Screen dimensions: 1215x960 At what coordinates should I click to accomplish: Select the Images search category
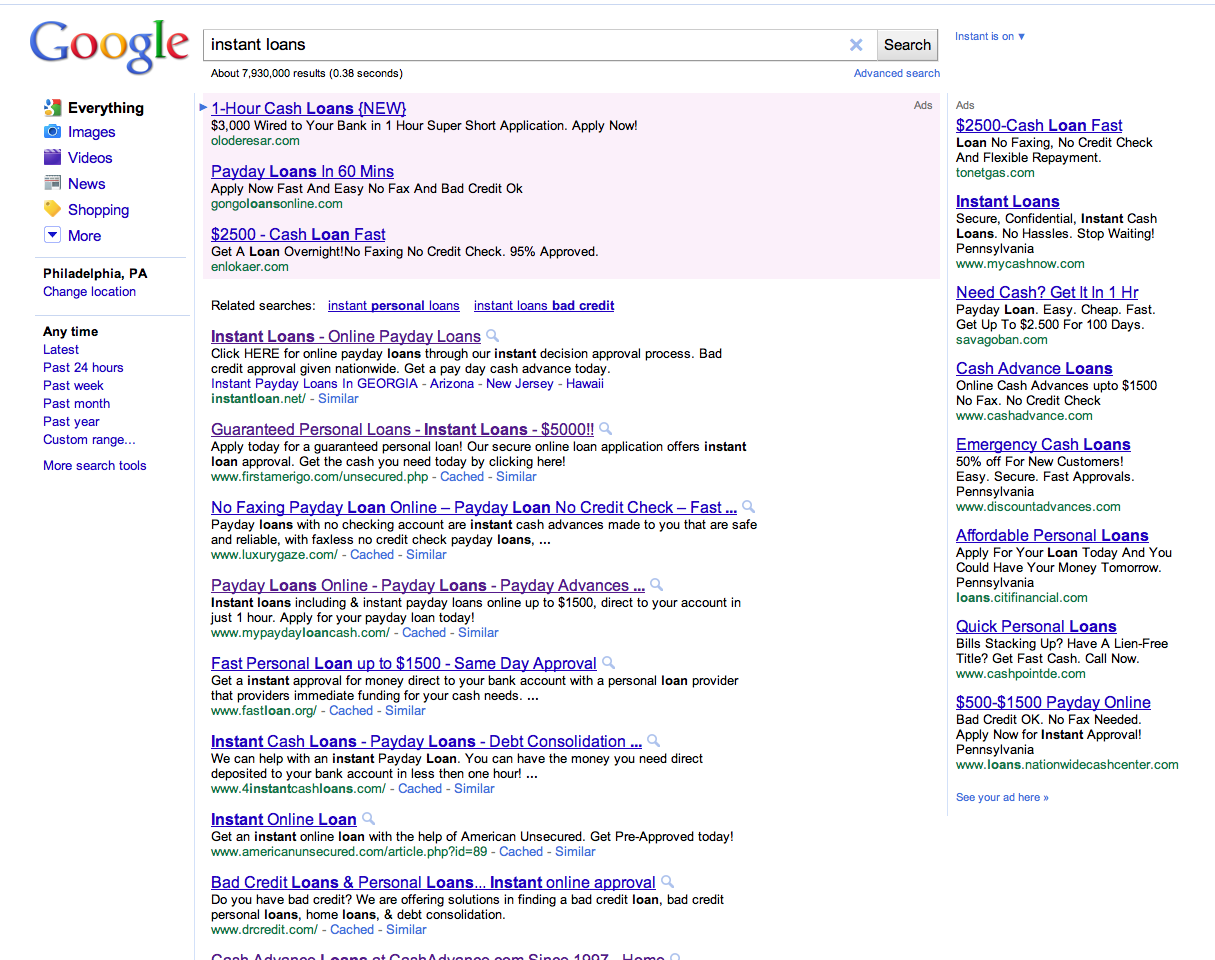[91, 132]
